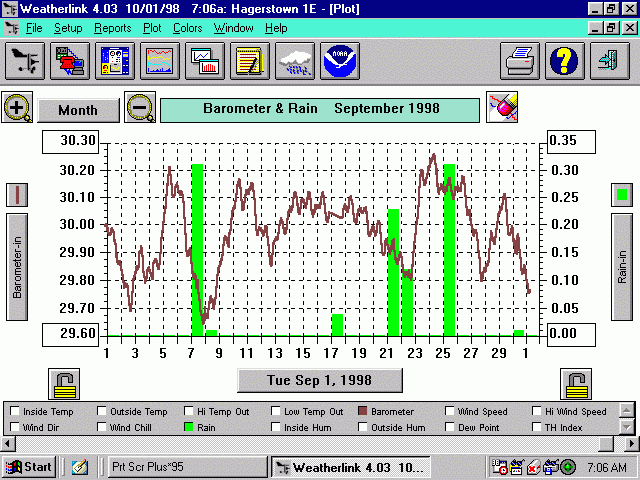Screen dimensions: 640x480
Task: Enable the Dew Point checkbox
Action: pyautogui.click(x=449, y=427)
